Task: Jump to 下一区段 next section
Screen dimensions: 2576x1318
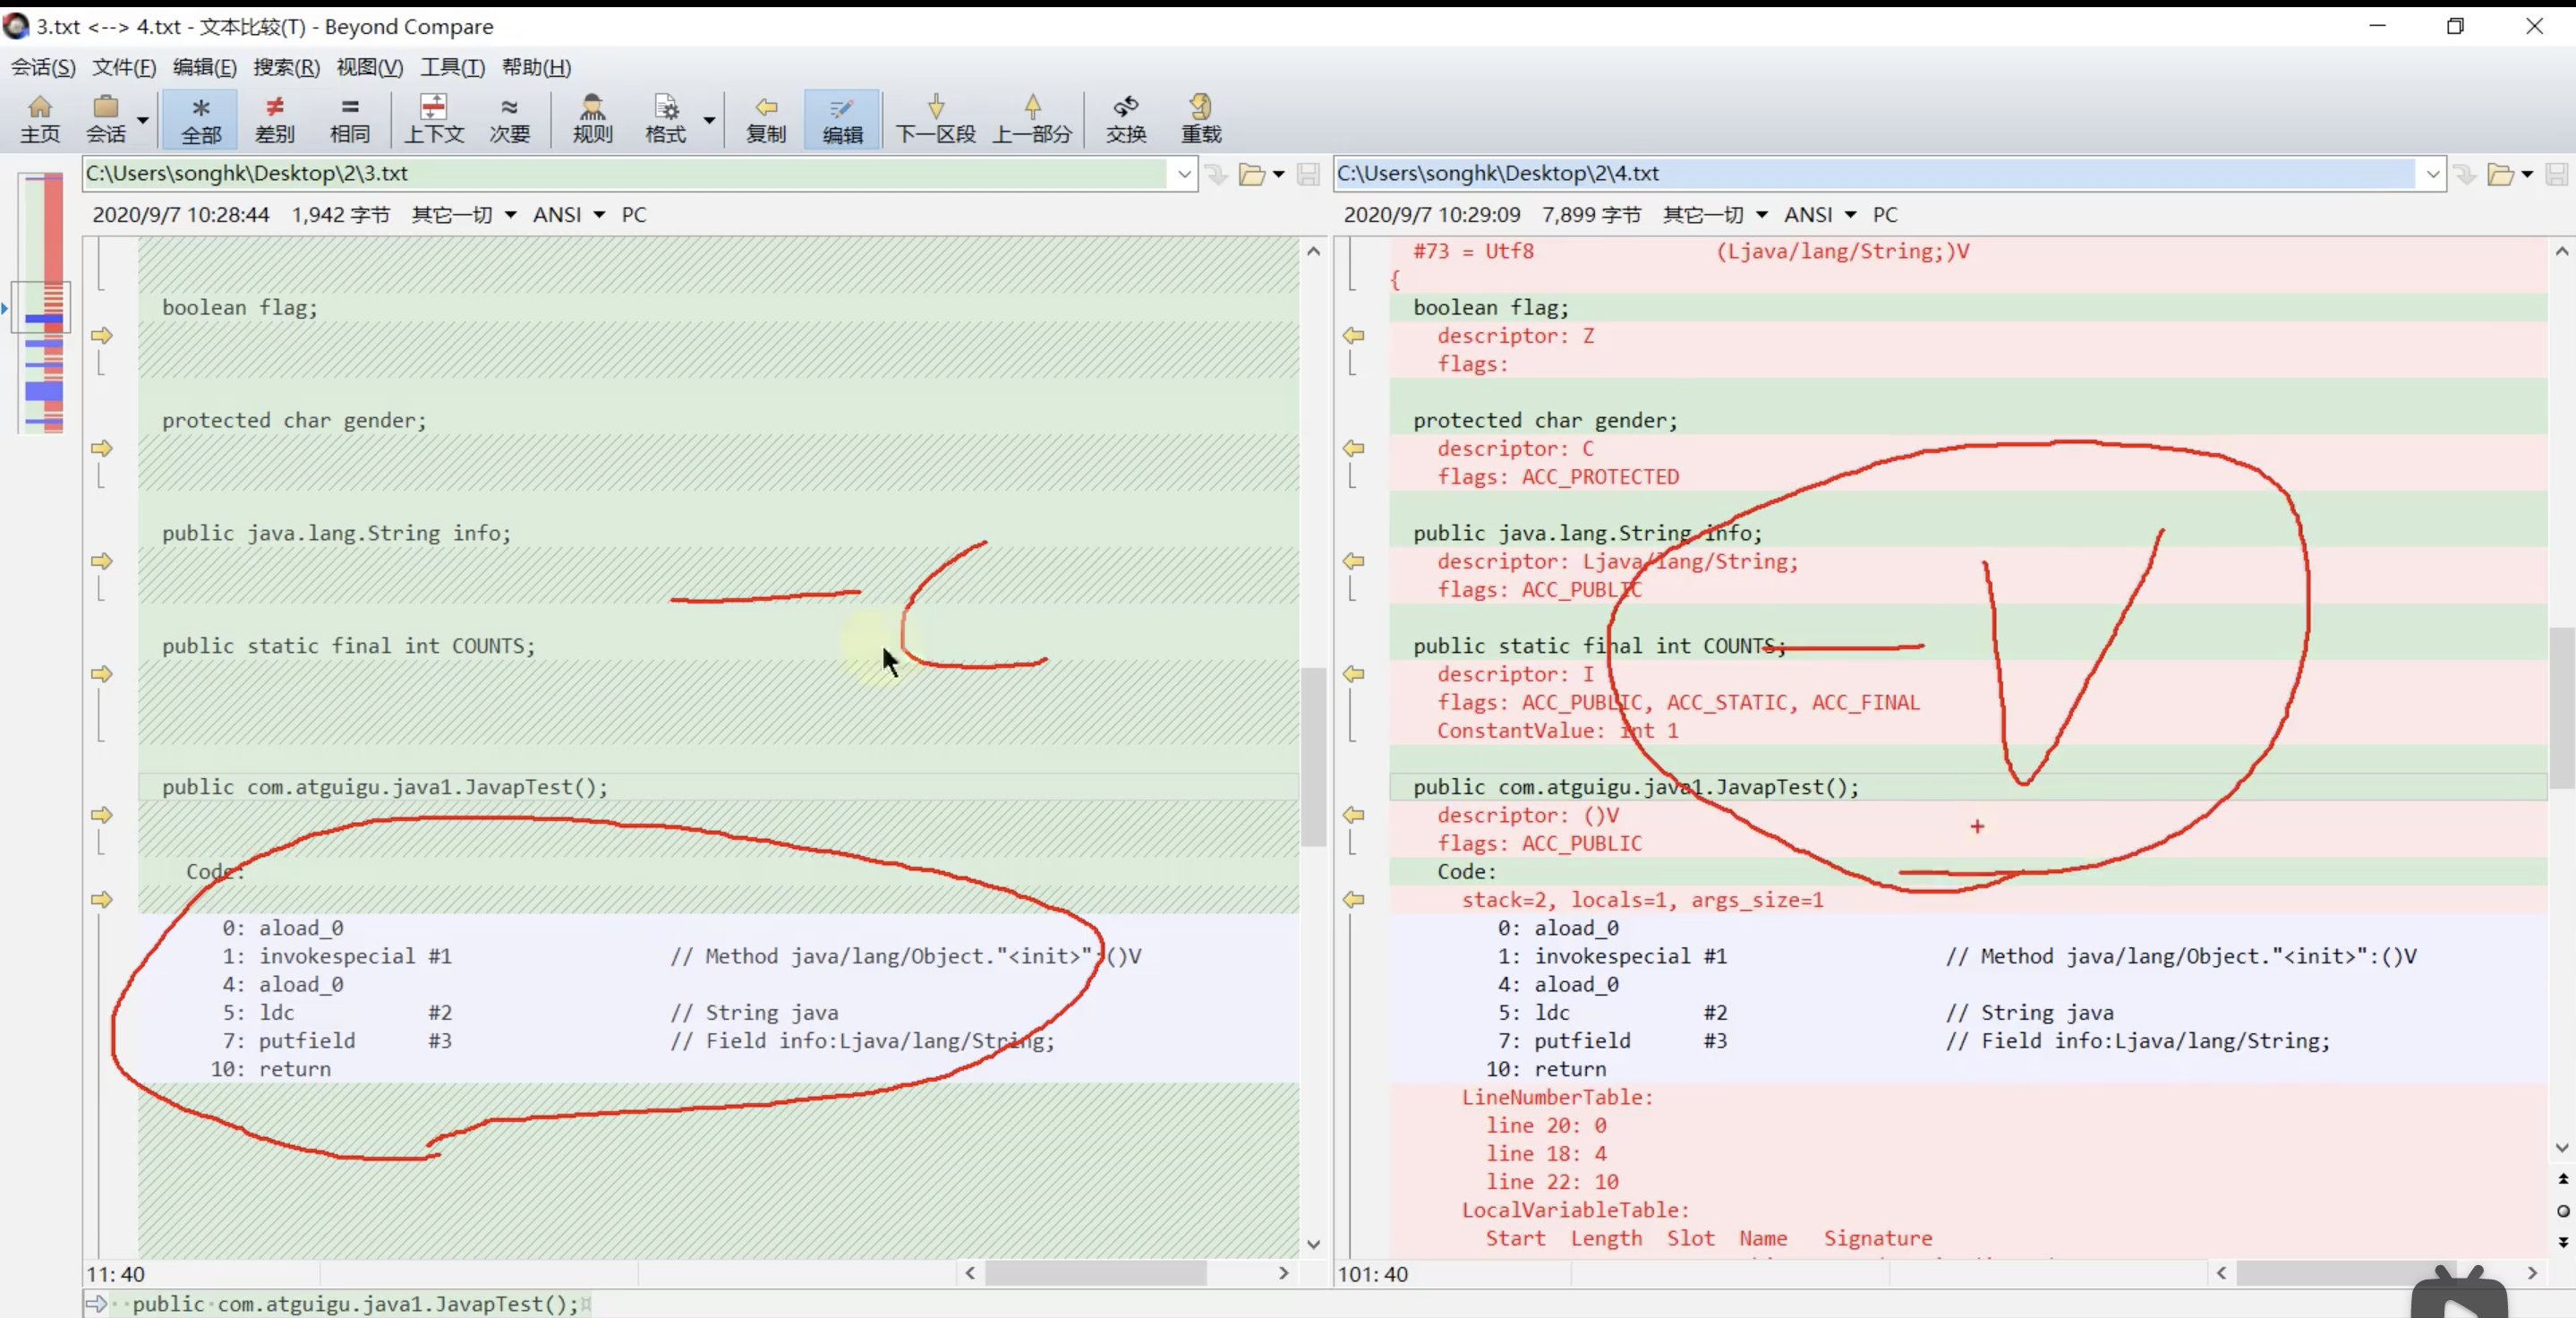Action: click(x=936, y=119)
